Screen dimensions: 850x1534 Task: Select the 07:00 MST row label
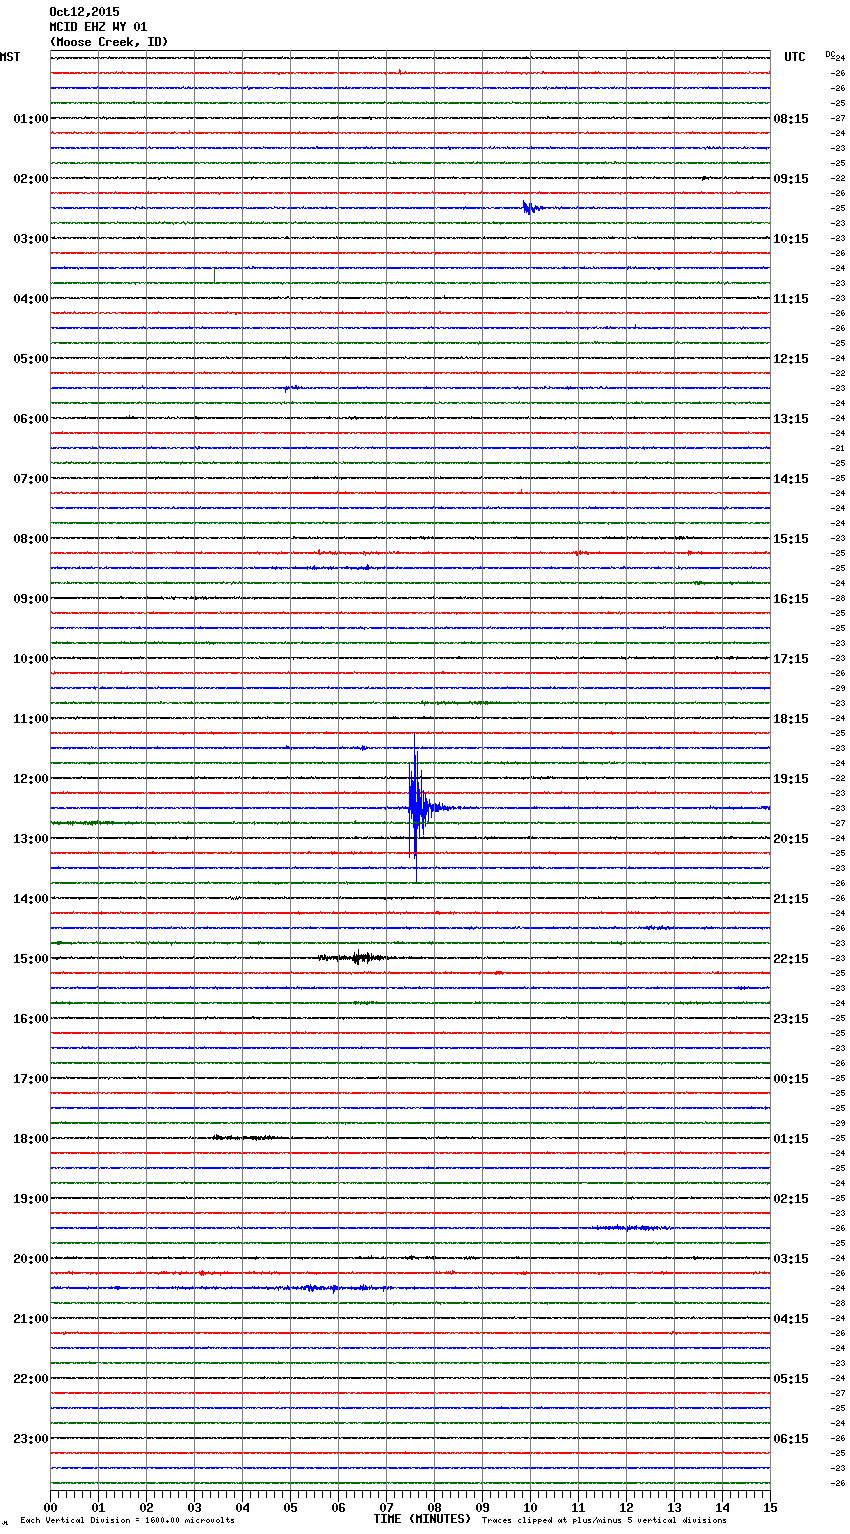click(x=30, y=478)
